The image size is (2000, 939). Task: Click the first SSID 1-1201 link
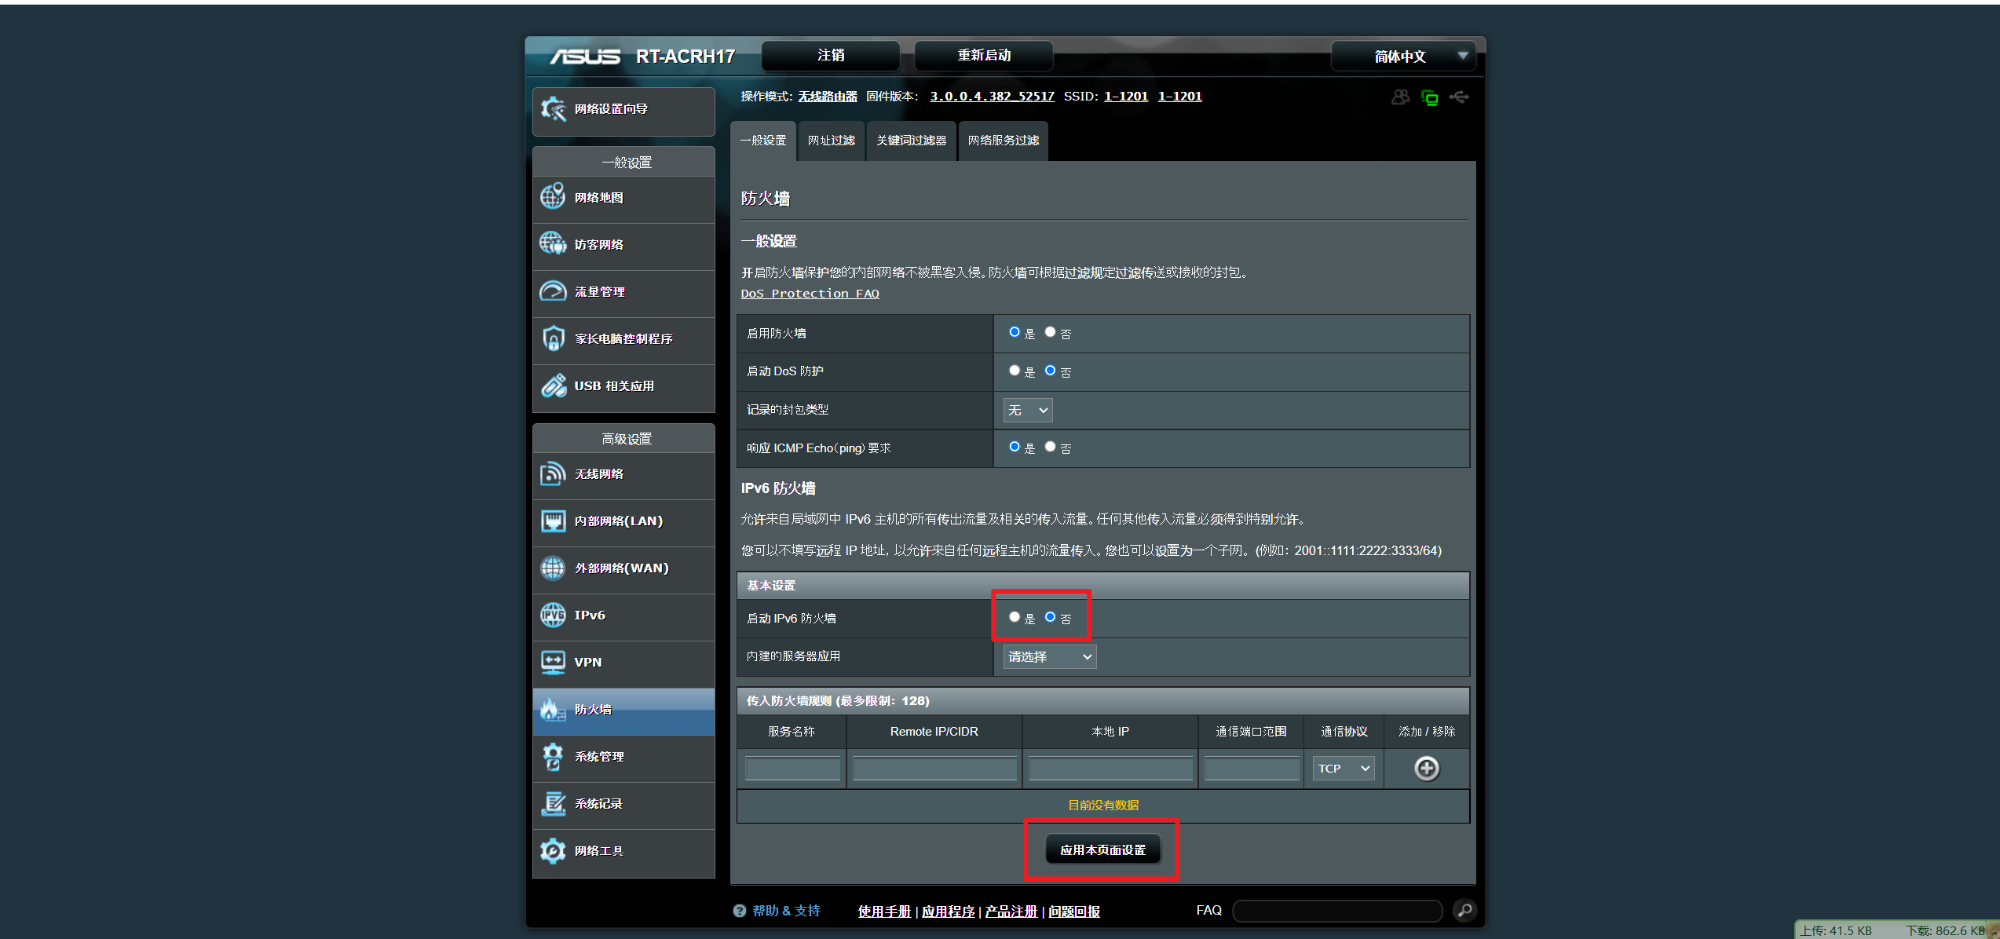tap(1126, 96)
